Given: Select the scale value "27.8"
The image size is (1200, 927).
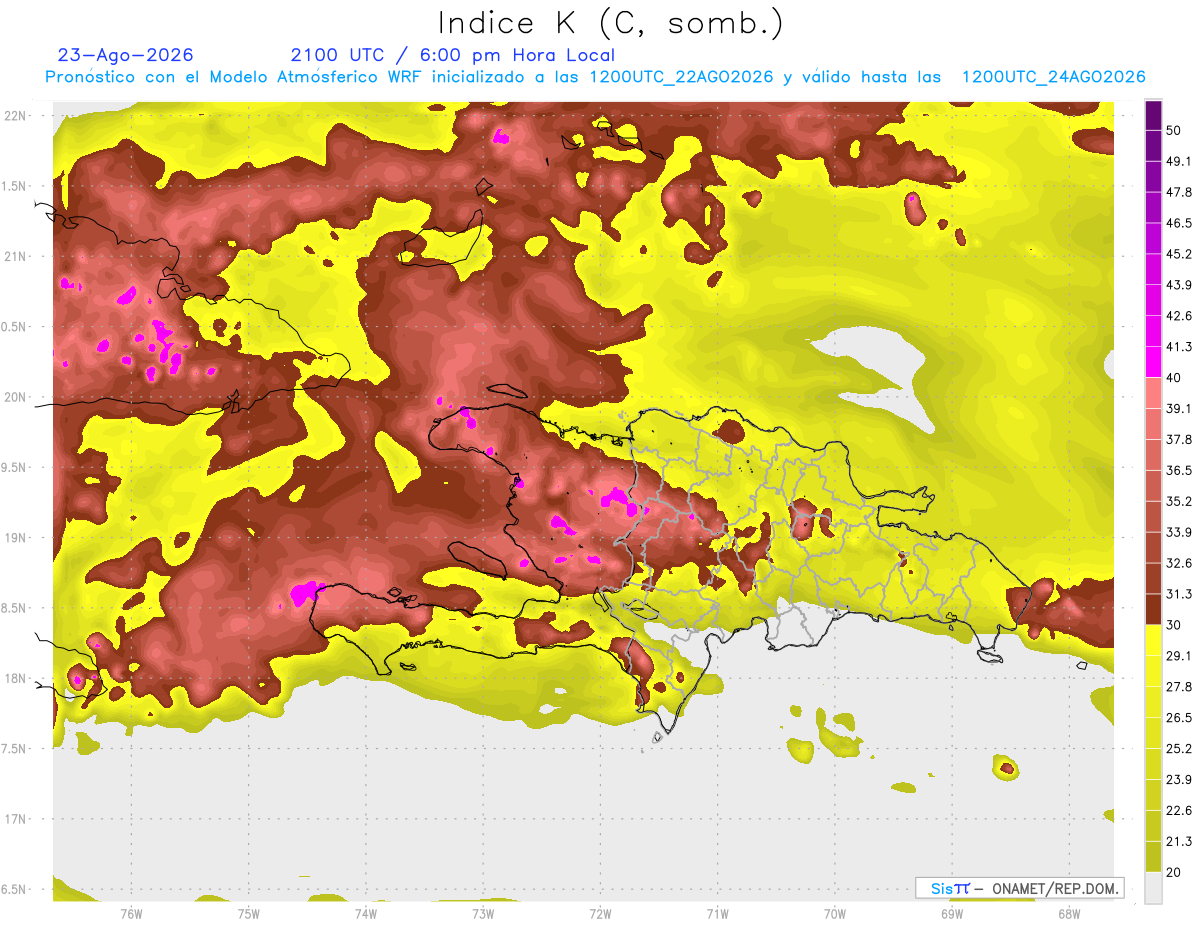Looking at the screenshot, I should (x=1178, y=687).
